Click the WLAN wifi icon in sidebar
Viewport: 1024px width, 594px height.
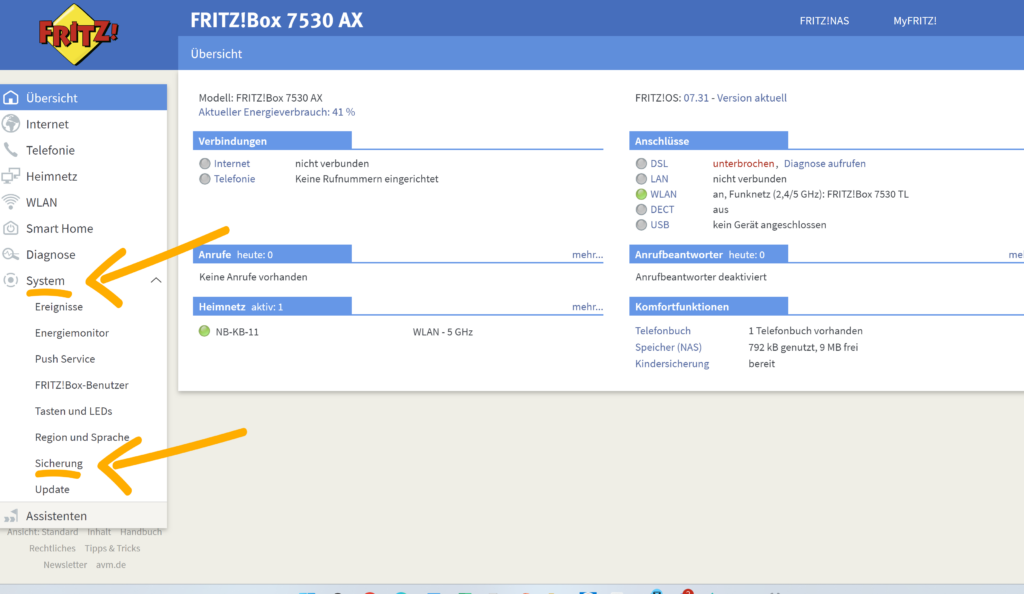pyautogui.click(x=11, y=202)
